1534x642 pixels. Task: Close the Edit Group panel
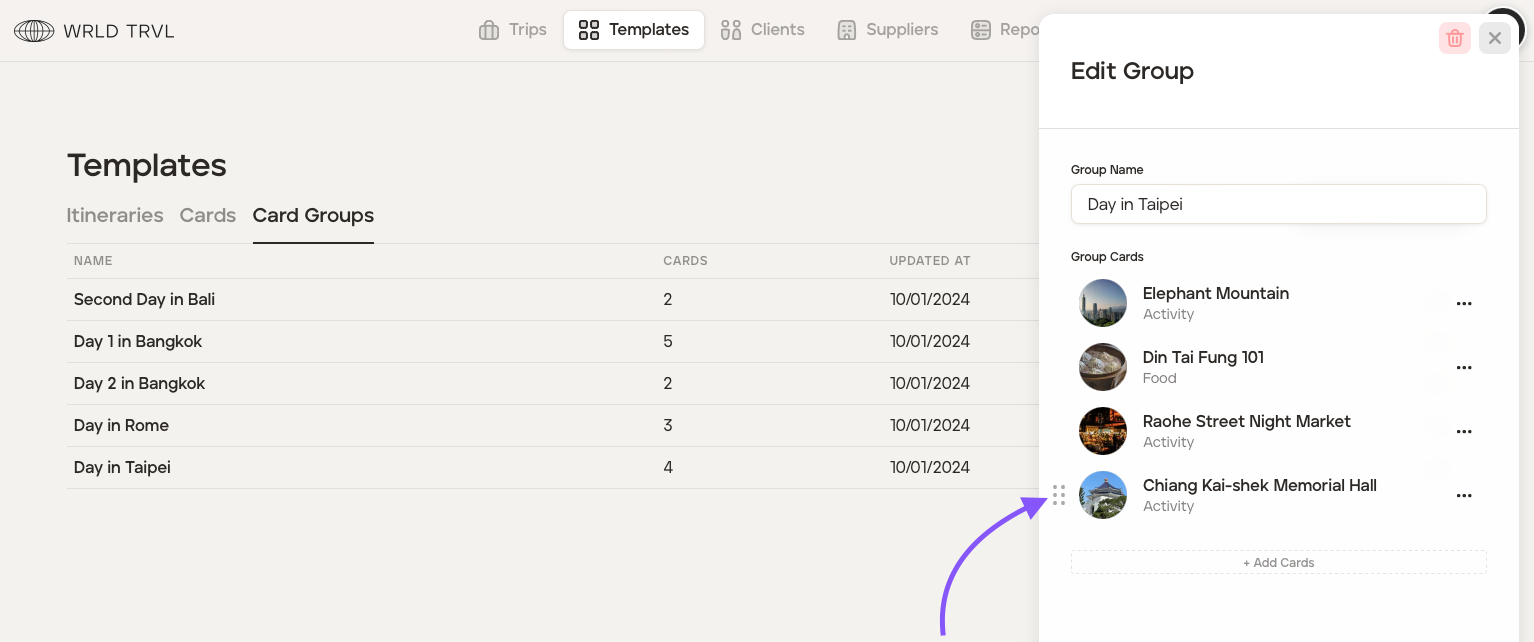tap(1494, 38)
